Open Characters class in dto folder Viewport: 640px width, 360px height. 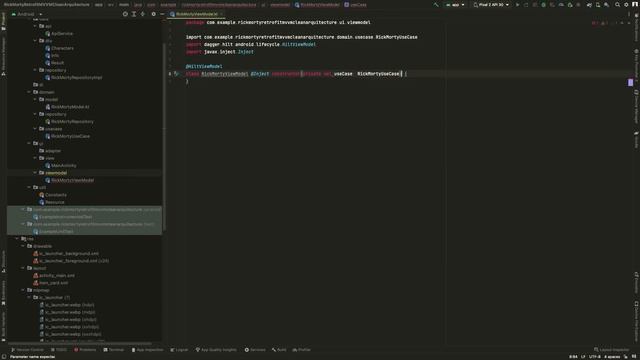(60, 48)
